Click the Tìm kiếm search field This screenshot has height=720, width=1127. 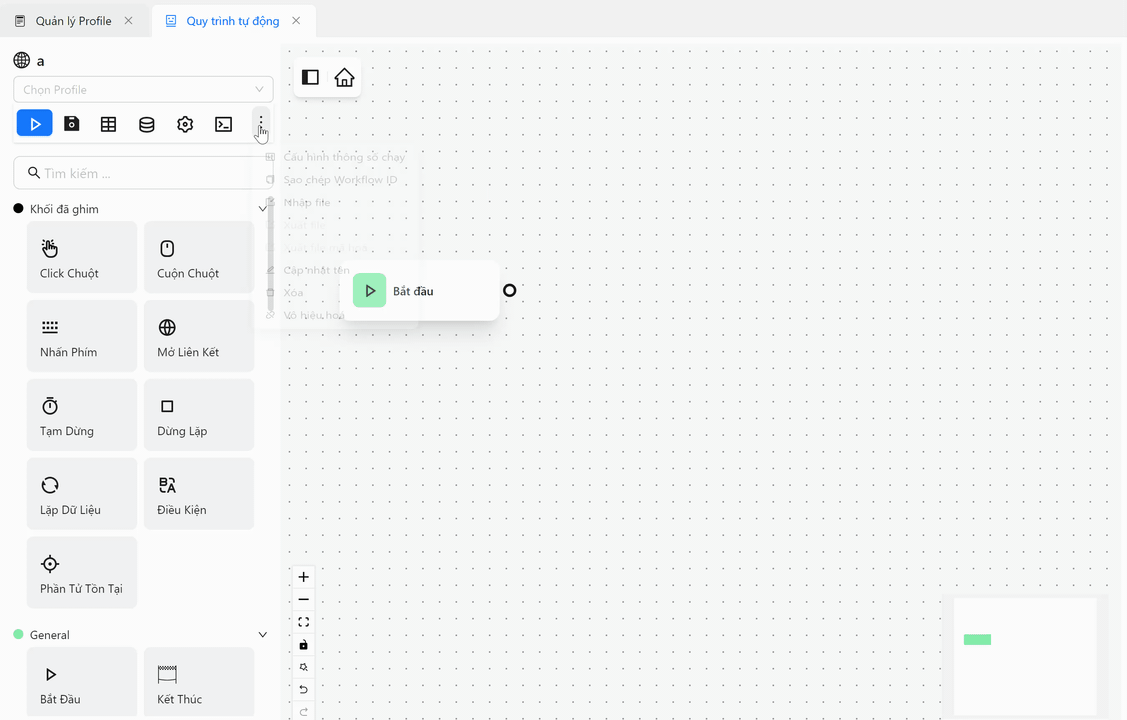[143, 173]
